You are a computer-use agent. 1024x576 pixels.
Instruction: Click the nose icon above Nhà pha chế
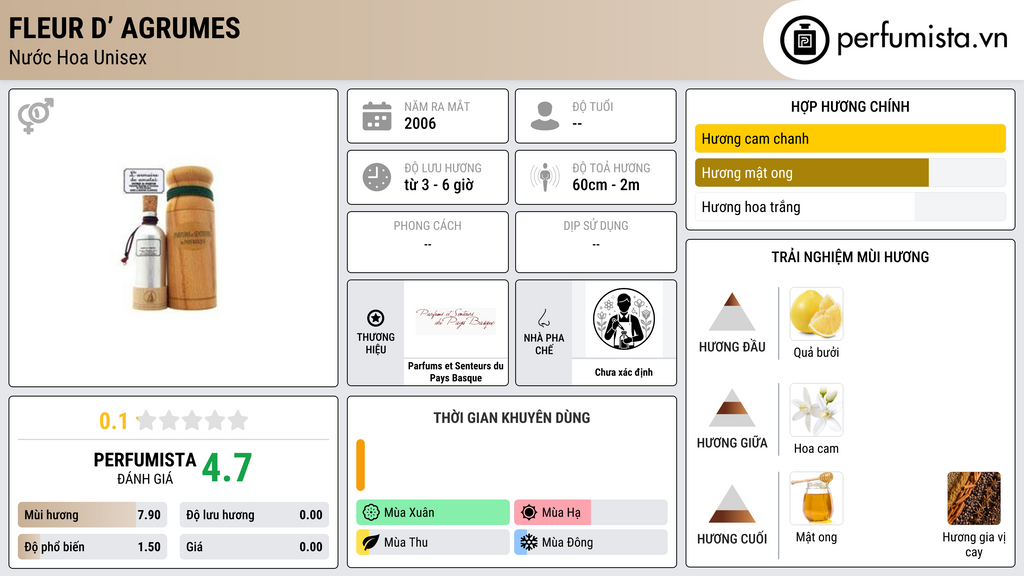coord(543,318)
